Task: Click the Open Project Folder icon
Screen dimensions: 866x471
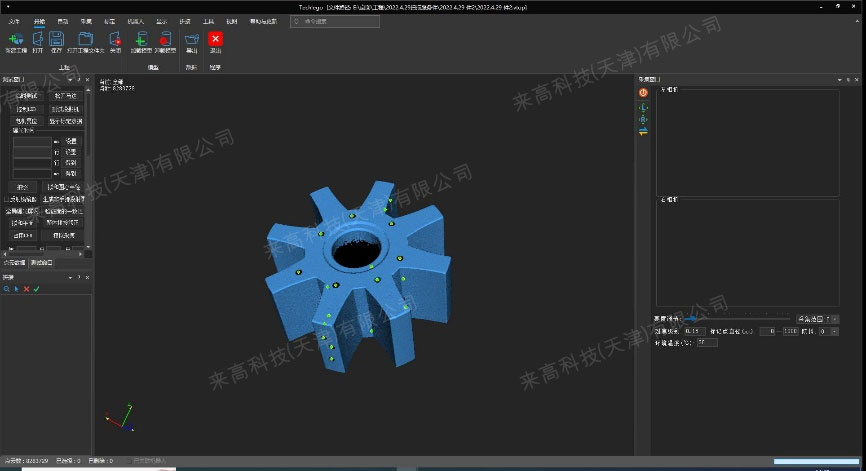Action: pos(85,40)
